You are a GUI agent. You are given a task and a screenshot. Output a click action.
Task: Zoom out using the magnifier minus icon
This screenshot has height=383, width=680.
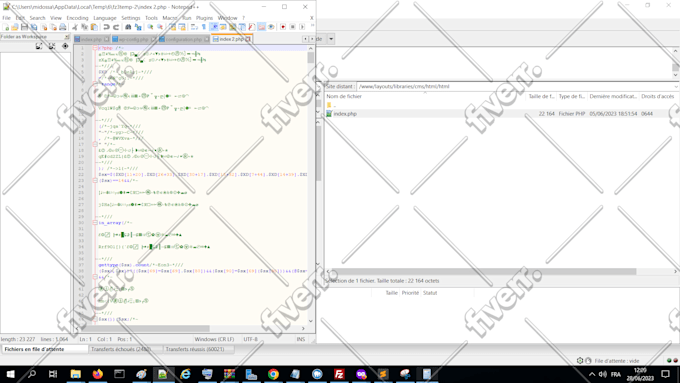click(x=160, y=27)
